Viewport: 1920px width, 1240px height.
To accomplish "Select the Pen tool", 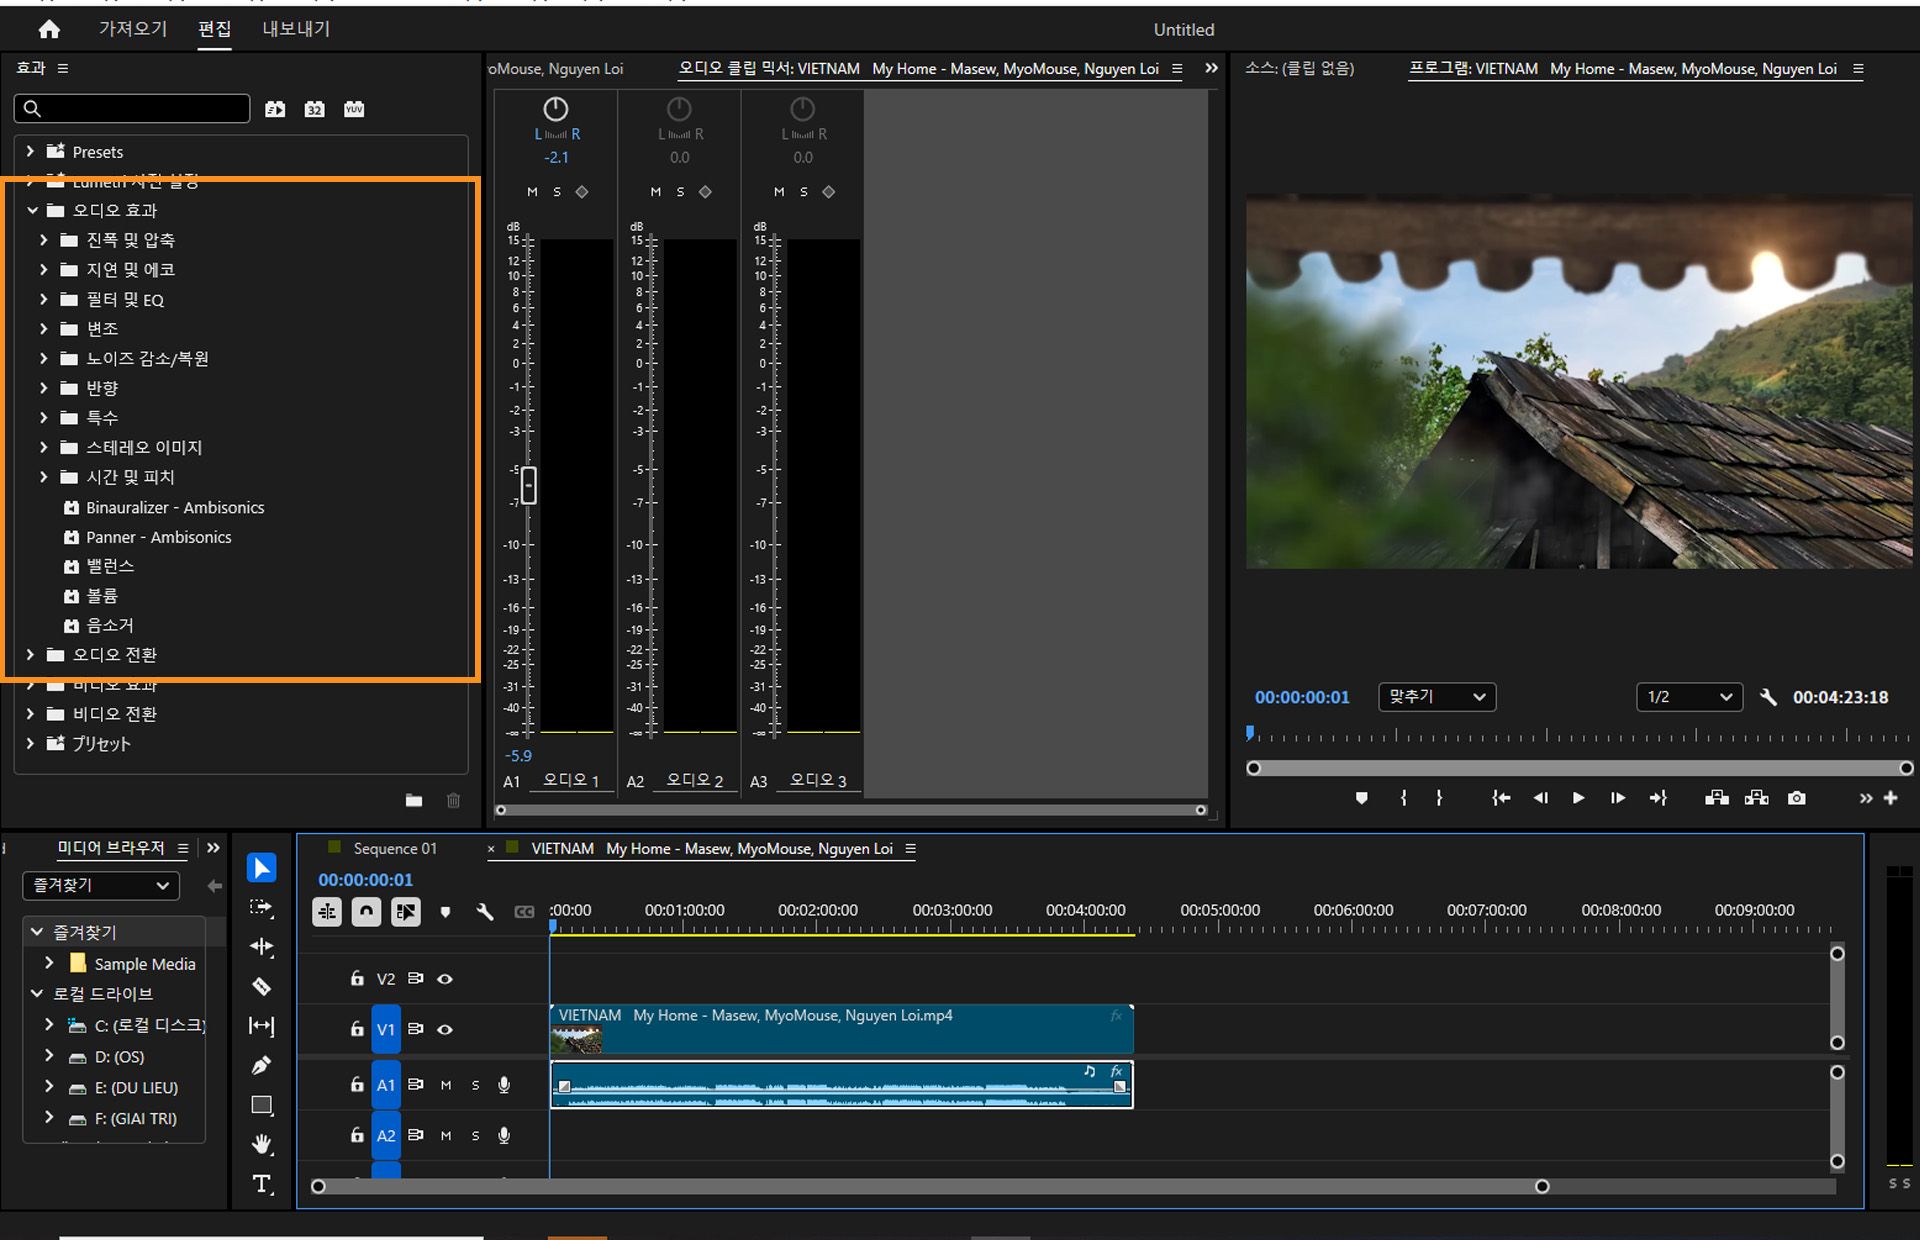I will click(261, 1066).
